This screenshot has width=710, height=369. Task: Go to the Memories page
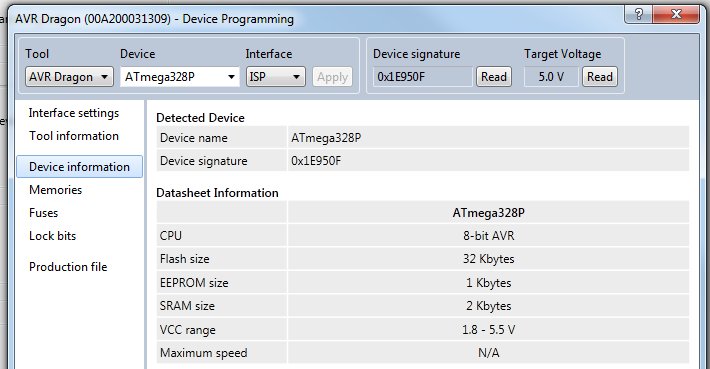point(55,190)
